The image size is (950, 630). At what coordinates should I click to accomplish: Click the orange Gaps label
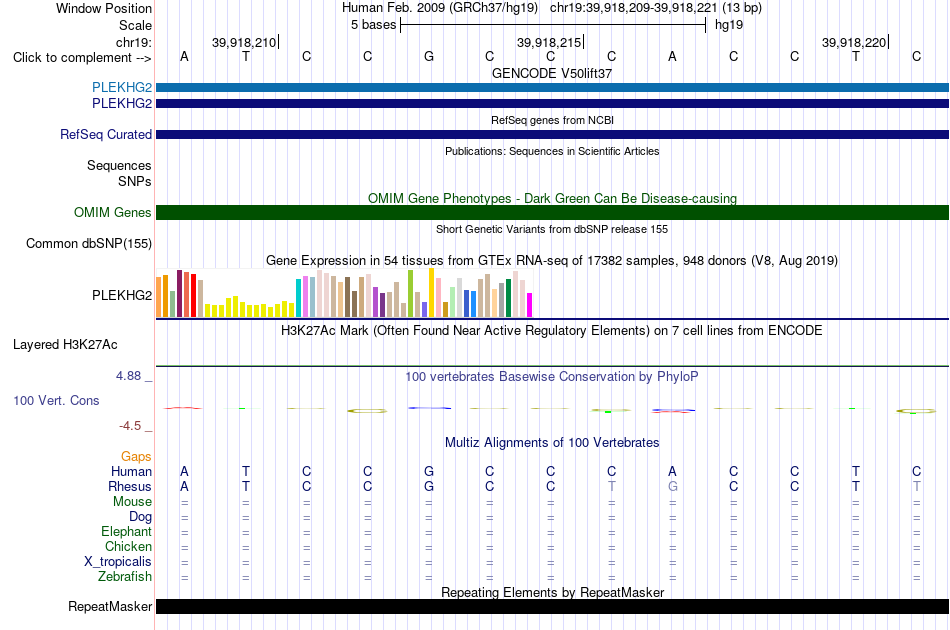point(136,457)
